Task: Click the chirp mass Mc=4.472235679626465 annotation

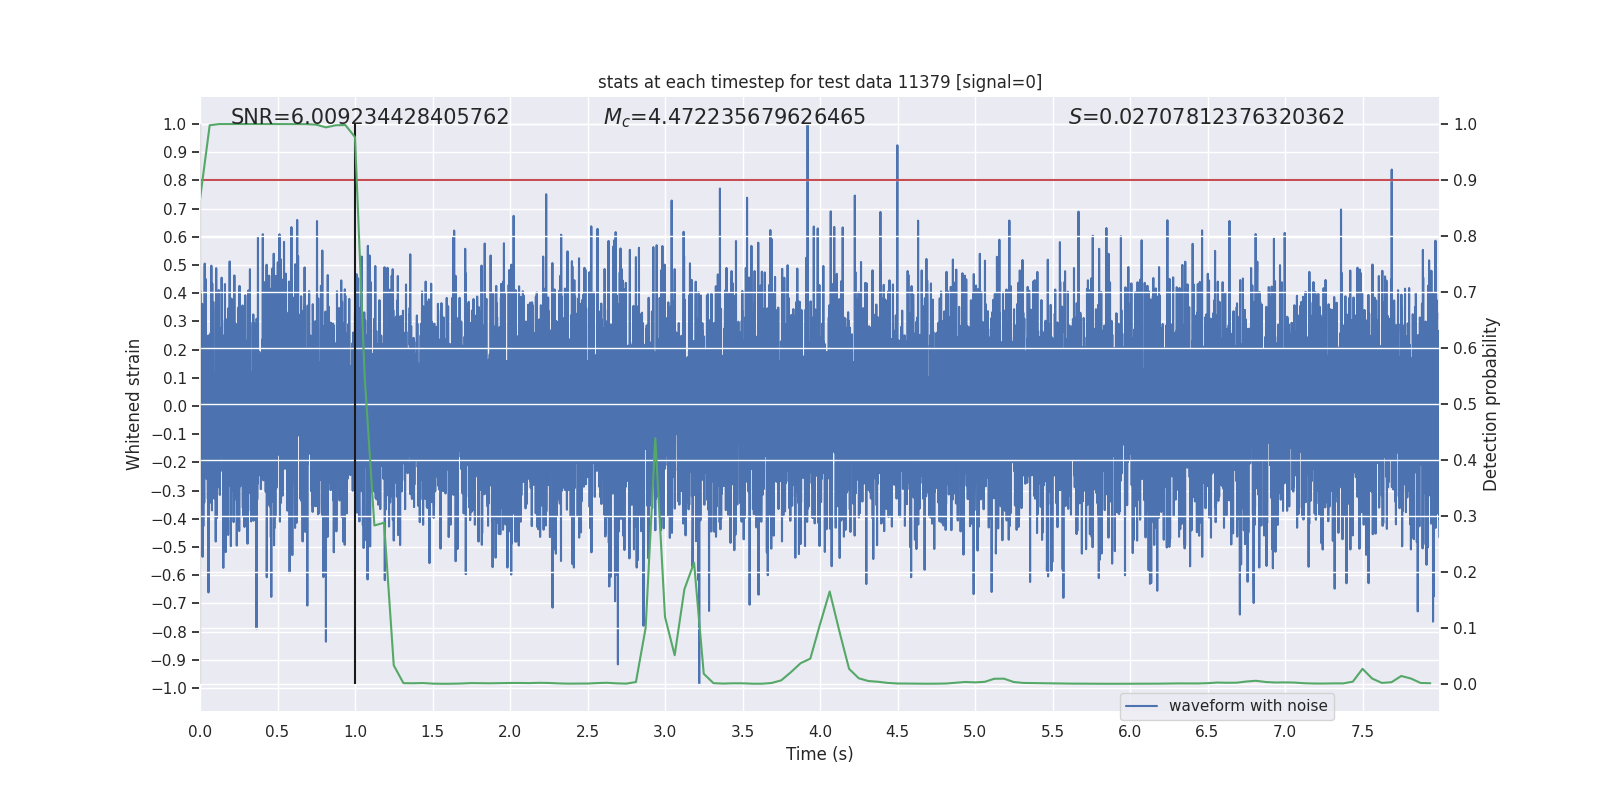Action: click(735, 117)
